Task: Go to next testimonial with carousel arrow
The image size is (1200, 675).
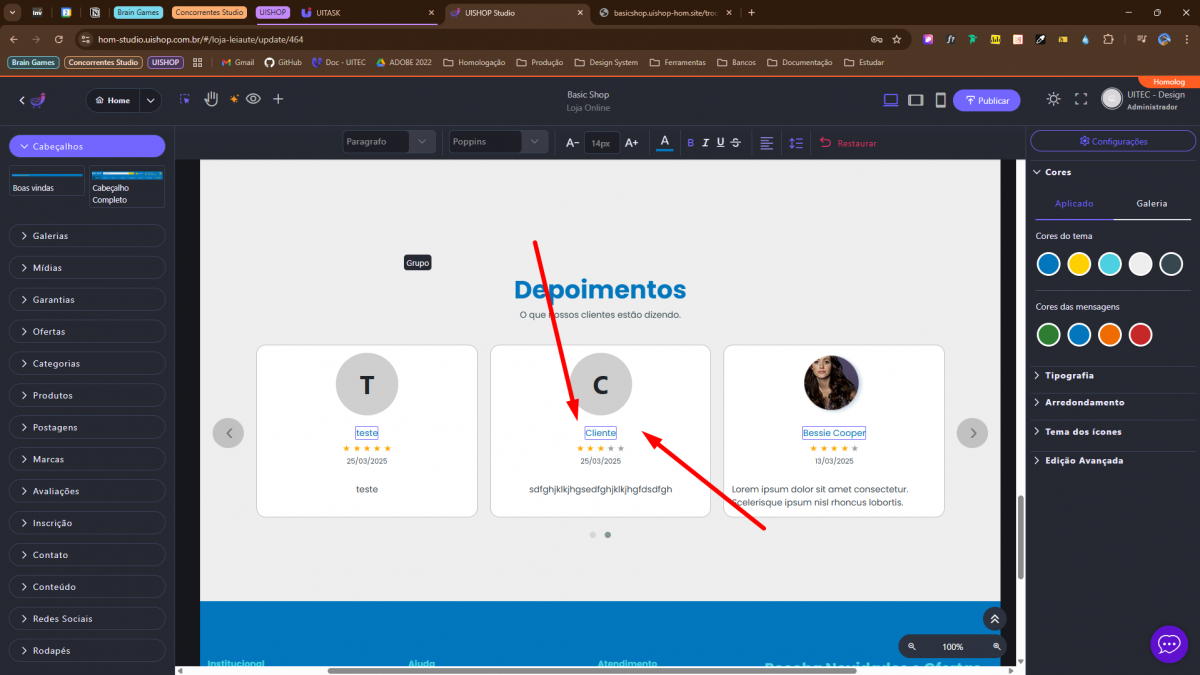Action: (x=972, y=433)
